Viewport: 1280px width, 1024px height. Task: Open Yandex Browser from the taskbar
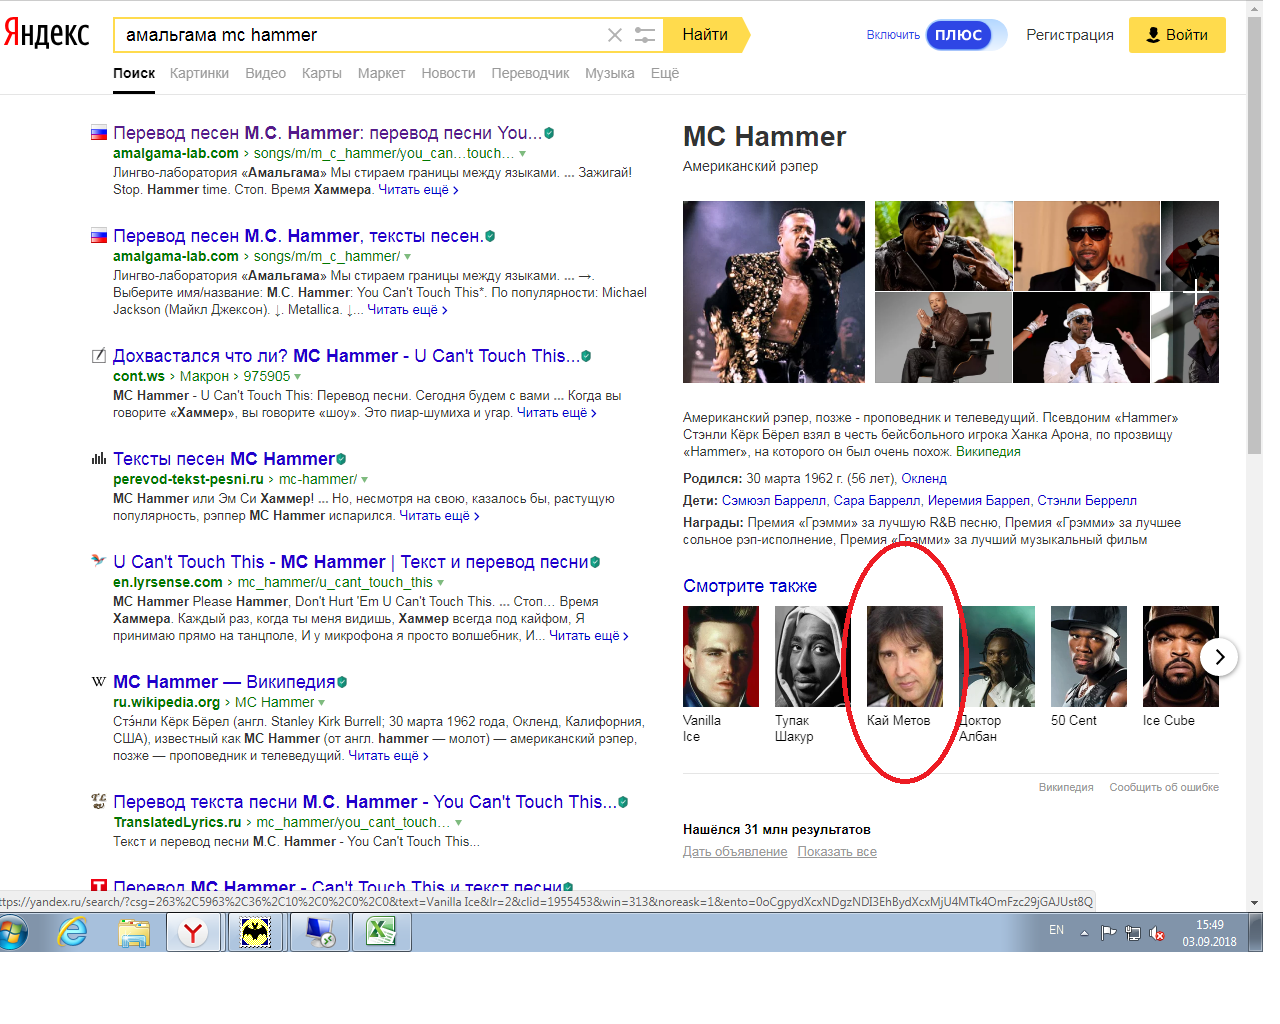pyautogui.click(x=193, y=933)
